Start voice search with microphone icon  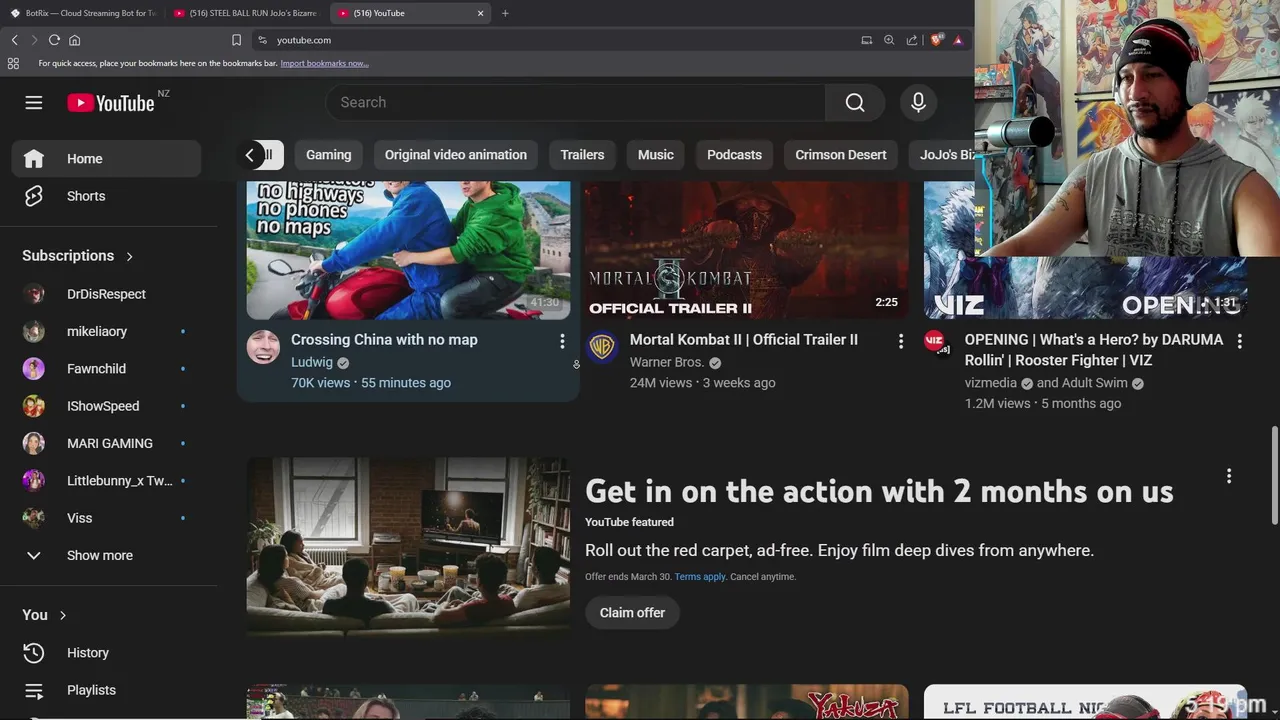tap(918, 102)
